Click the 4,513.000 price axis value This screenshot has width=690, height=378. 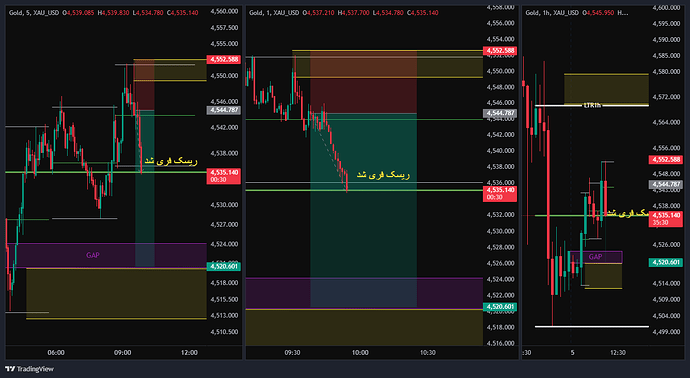[224, 316]
